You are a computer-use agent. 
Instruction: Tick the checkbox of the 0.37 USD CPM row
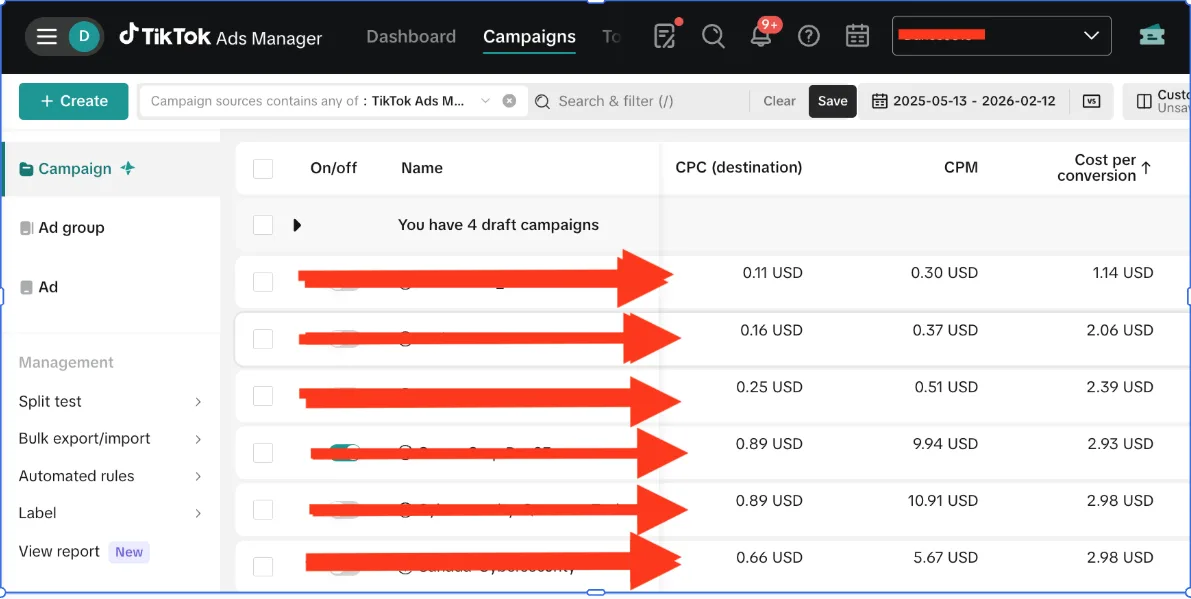click(x=263, y=339)
